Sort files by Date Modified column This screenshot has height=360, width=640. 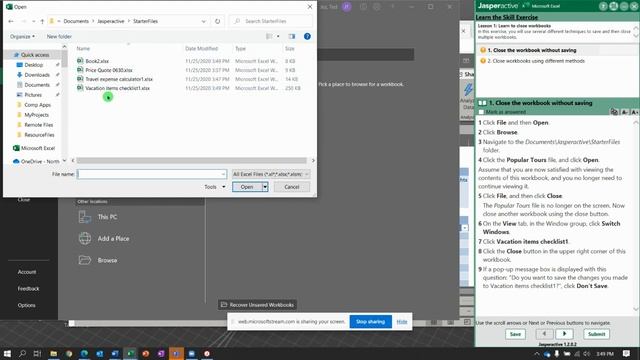coord(201,49)
